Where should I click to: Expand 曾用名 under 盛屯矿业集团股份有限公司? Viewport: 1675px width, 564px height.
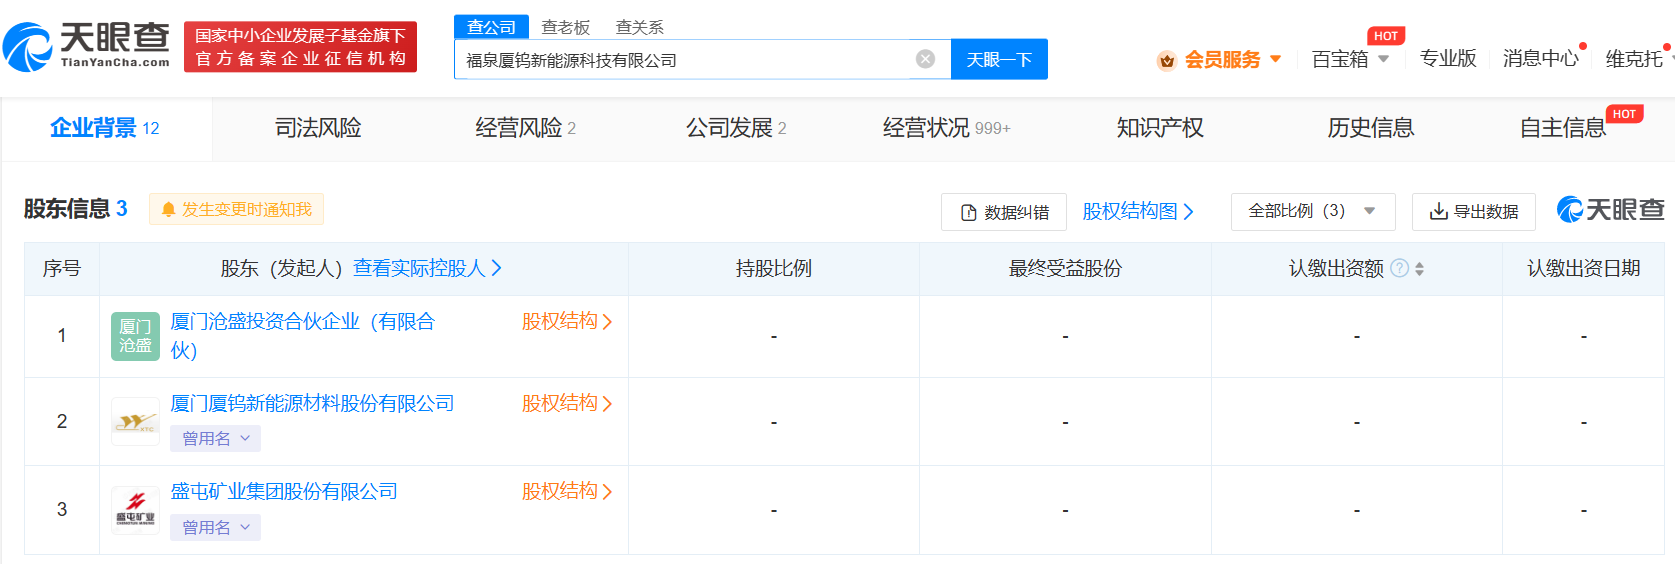click(216, 527)
